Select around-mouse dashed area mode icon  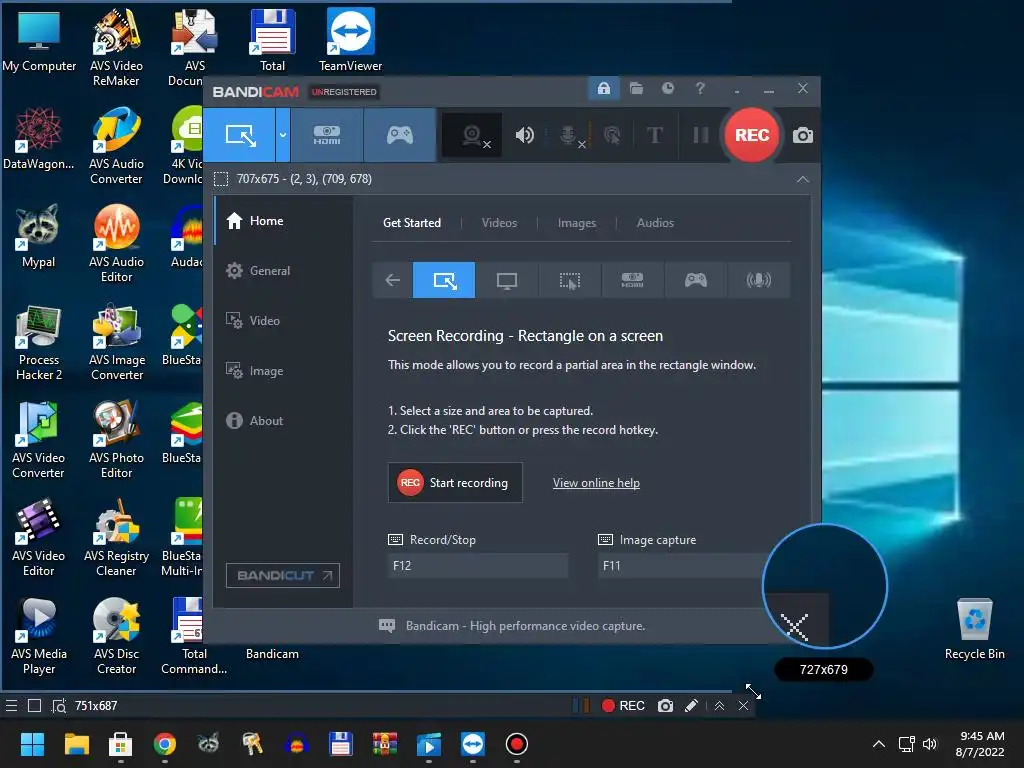pyautogui.click(x=569, y=280)
